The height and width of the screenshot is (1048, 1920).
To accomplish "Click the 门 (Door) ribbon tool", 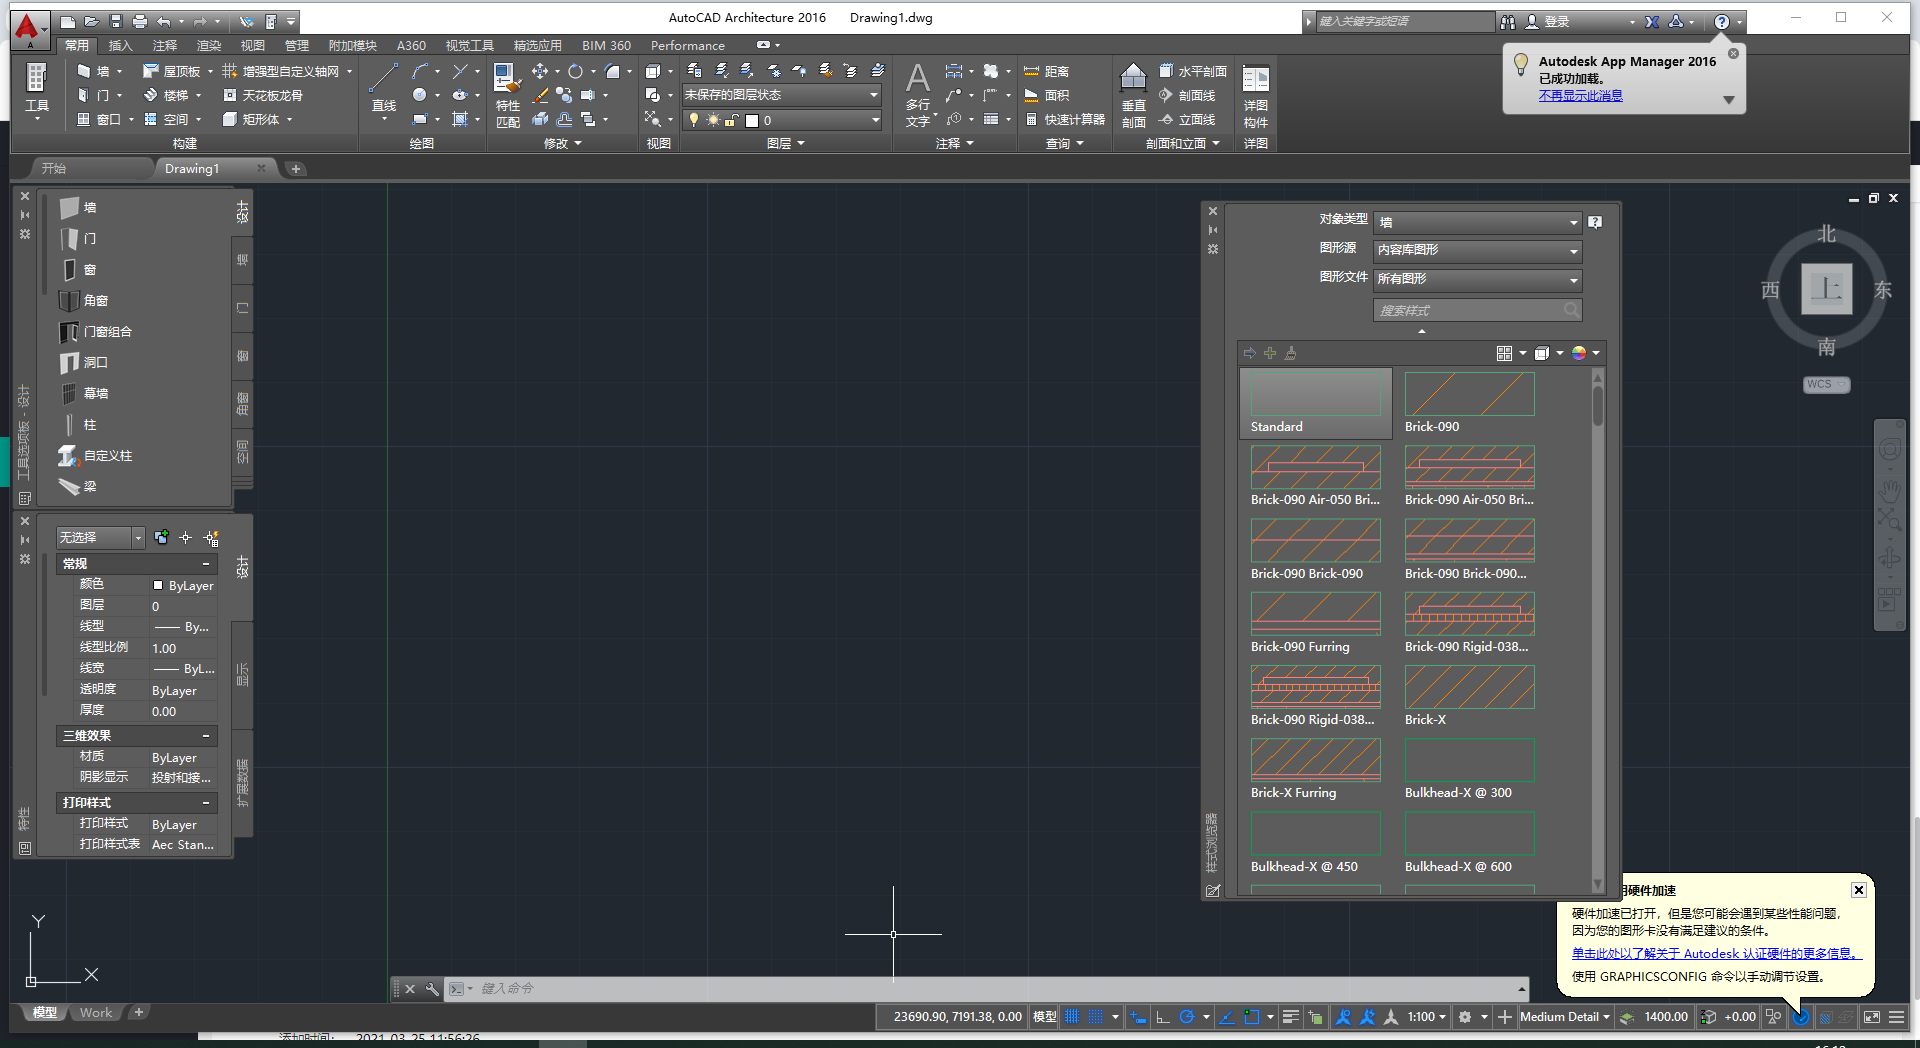I will tap(92, 95).
